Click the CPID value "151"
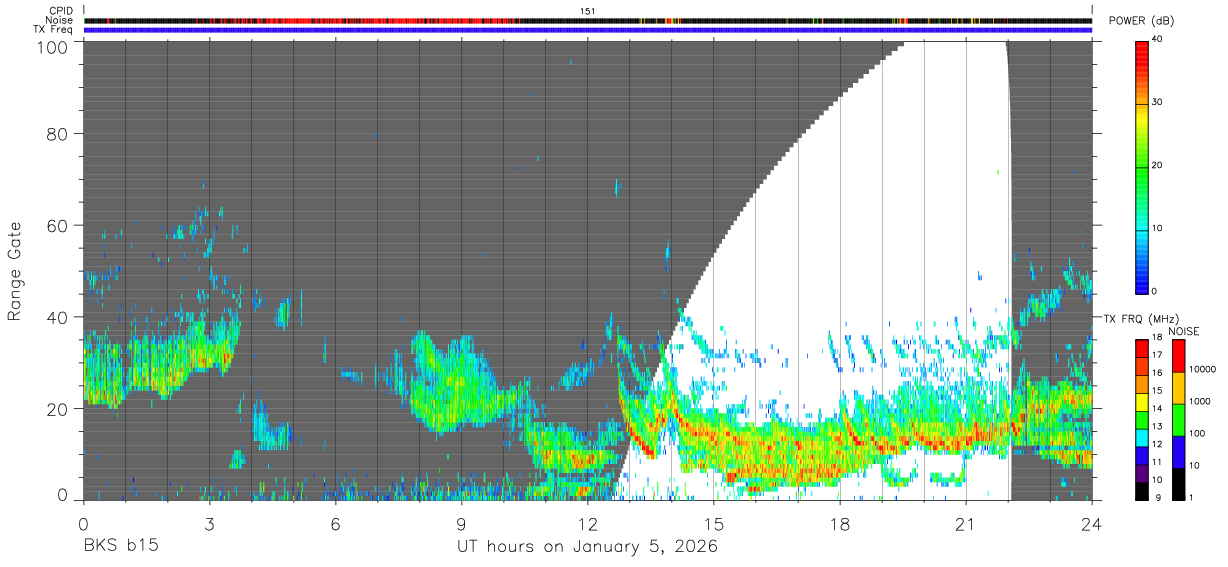Viewport: 1228px width, 567px height. (x=588, y=11)
